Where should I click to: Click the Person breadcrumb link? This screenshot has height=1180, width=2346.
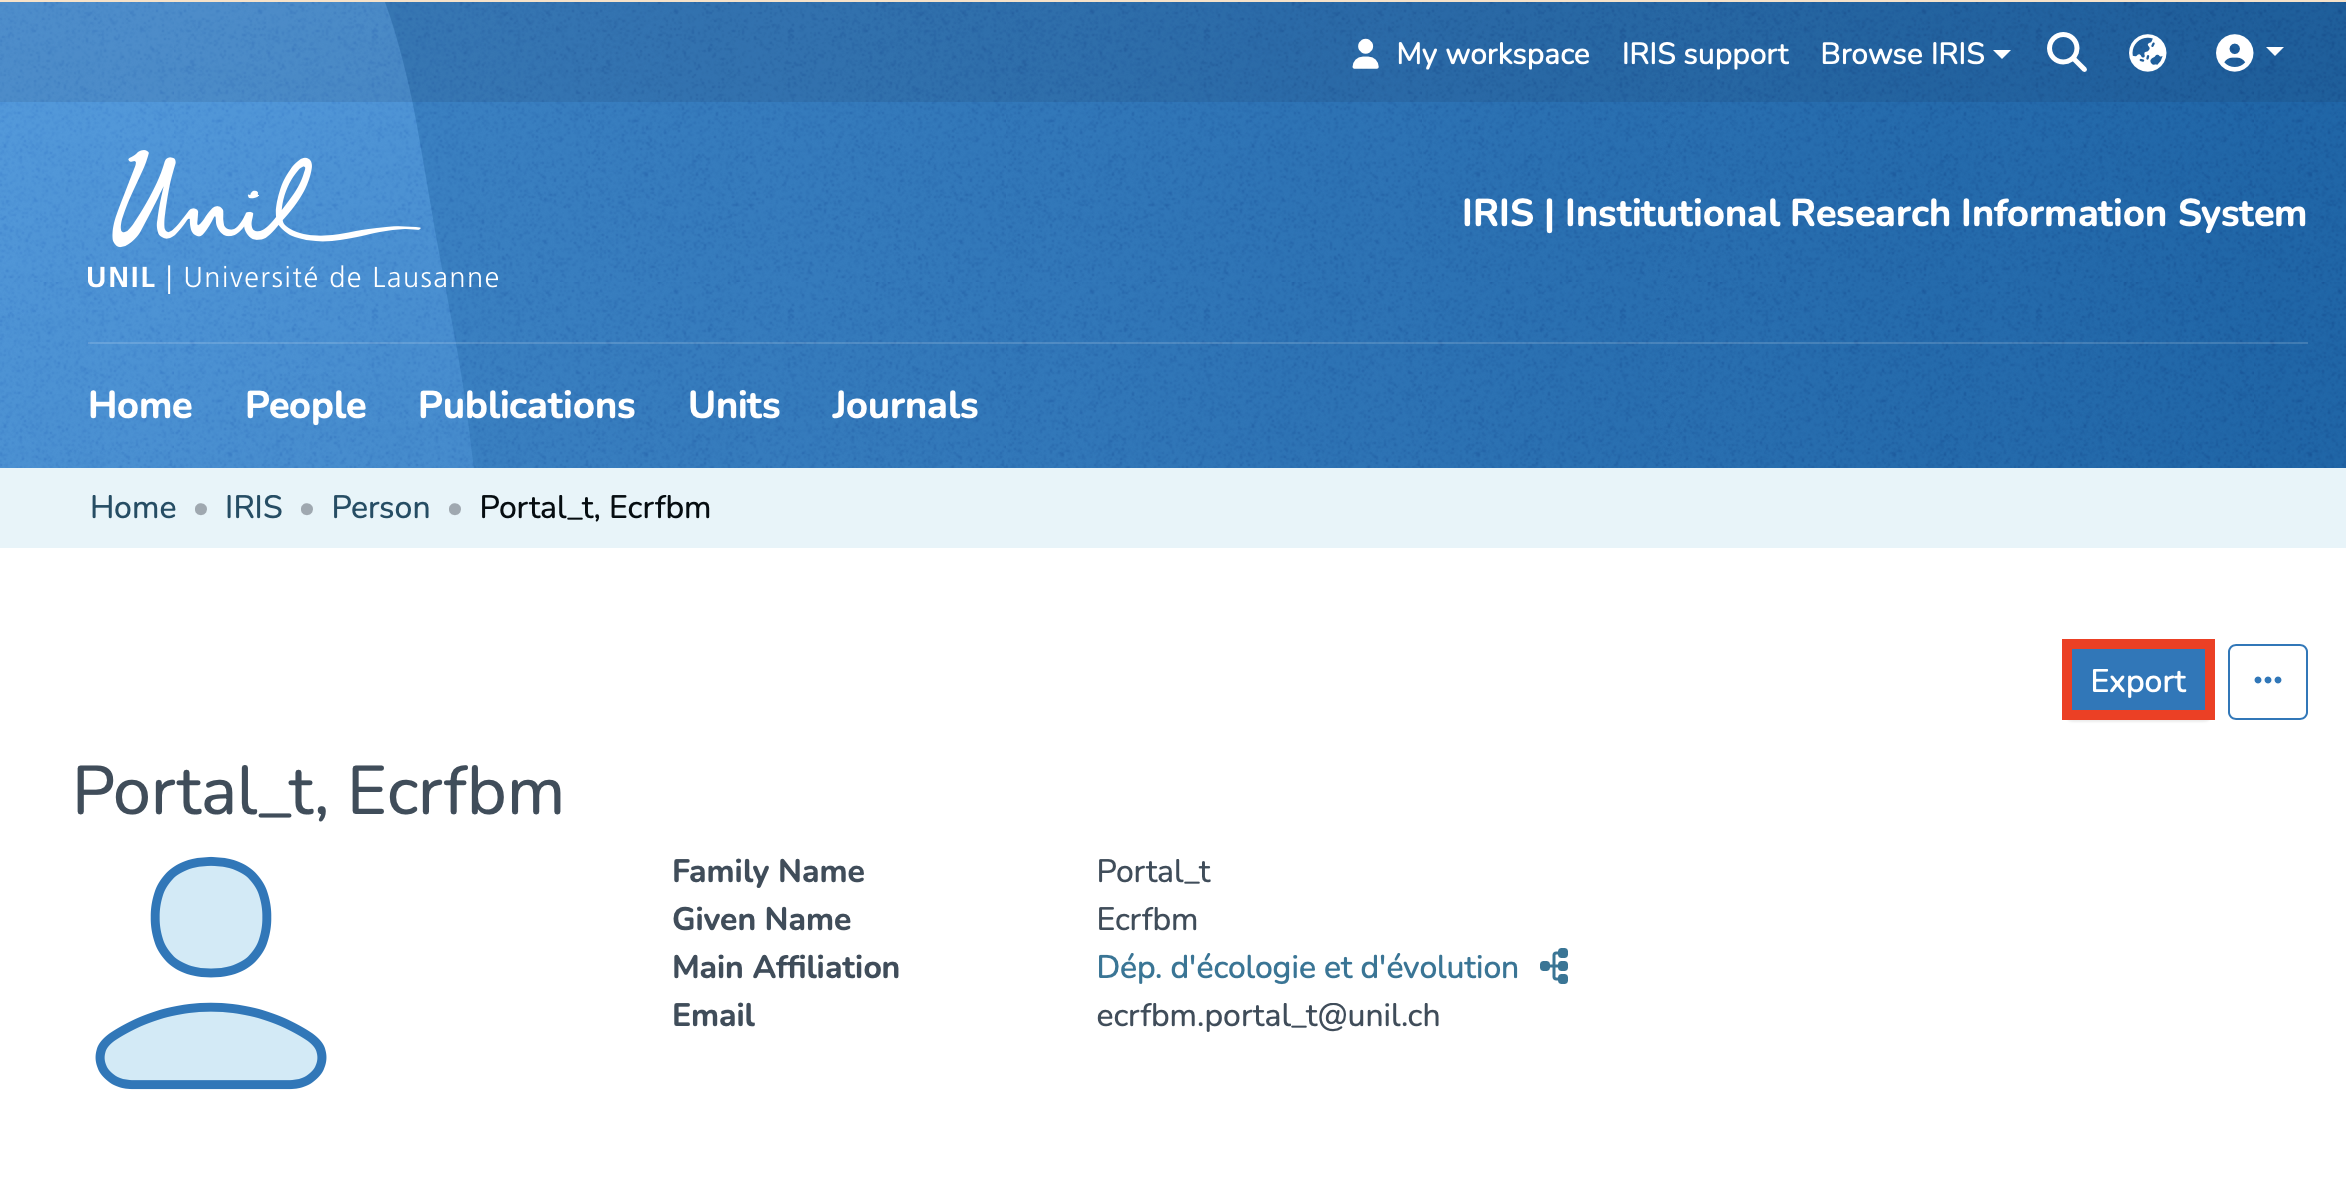click(x=380, y=507)
